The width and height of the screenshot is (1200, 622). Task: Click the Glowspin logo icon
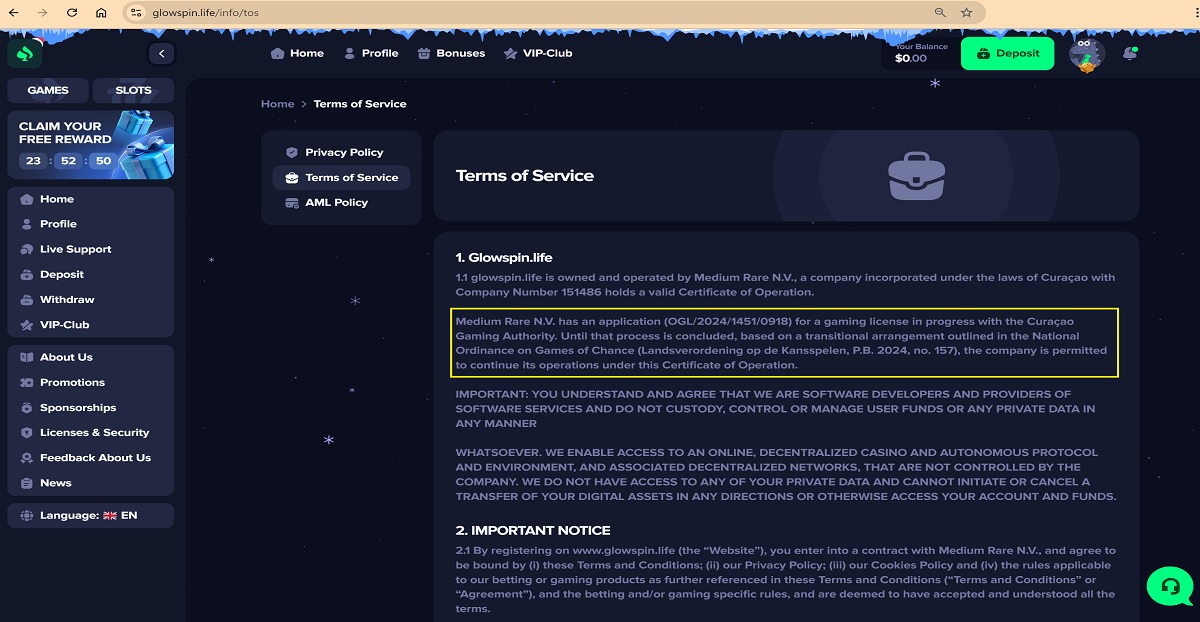pyautogui.click(x=26, y=54)
